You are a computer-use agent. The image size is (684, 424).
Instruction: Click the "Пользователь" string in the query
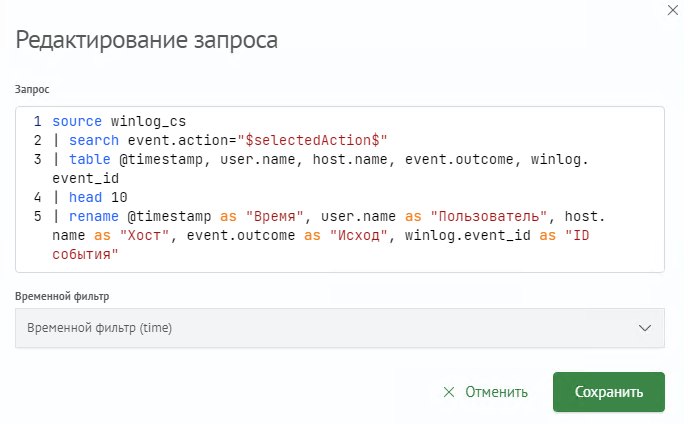pyautogui.click(x=489, y=216)
